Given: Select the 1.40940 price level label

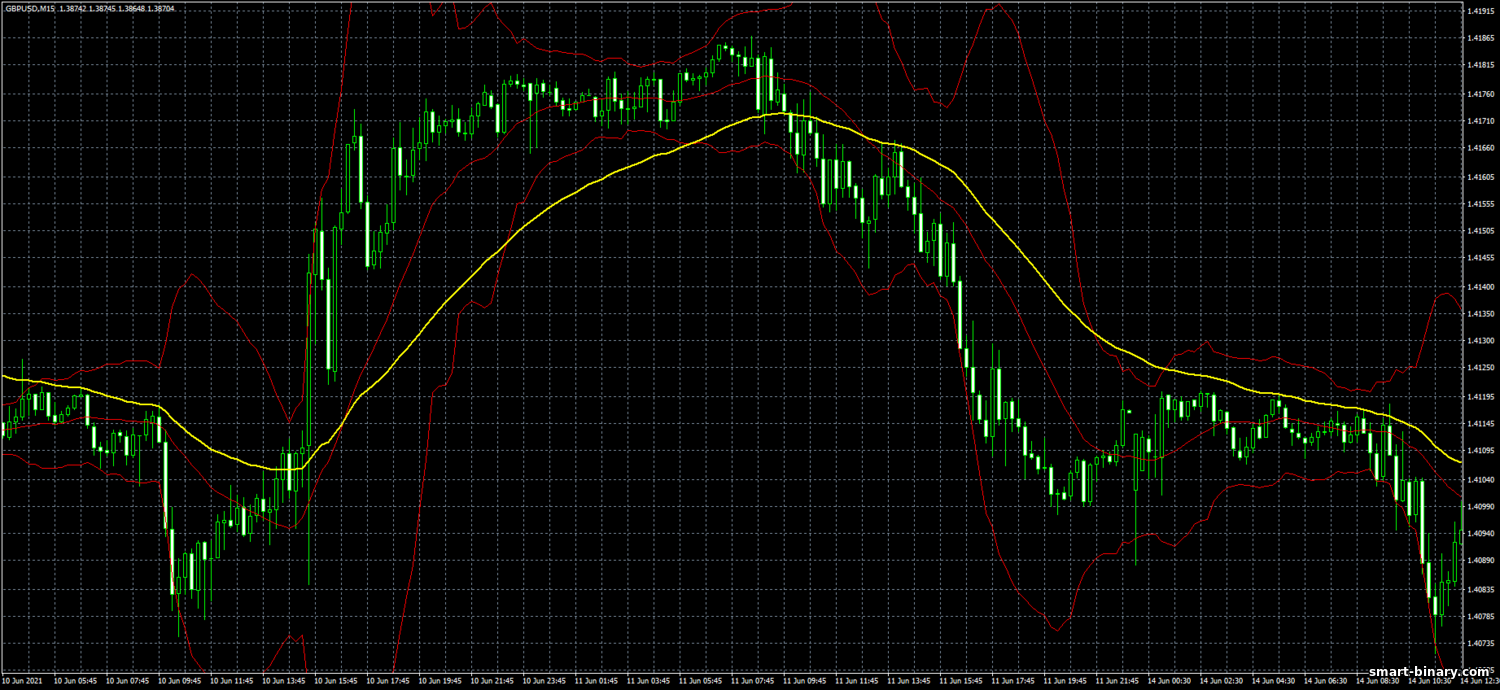Looking at the screenshot, I should (1481, 534).
